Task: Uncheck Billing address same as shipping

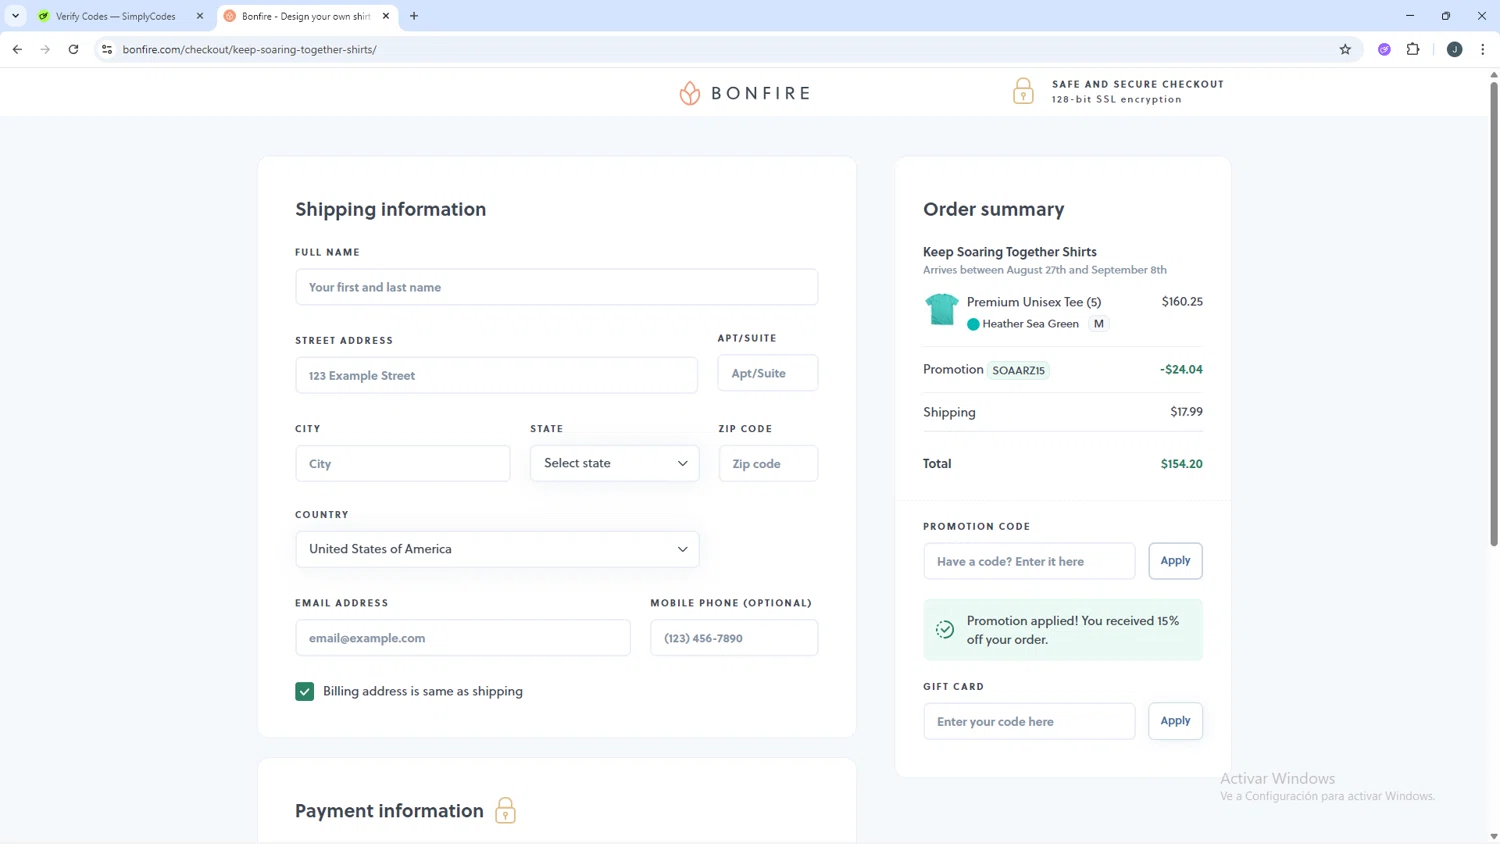Action: point(305,691)
